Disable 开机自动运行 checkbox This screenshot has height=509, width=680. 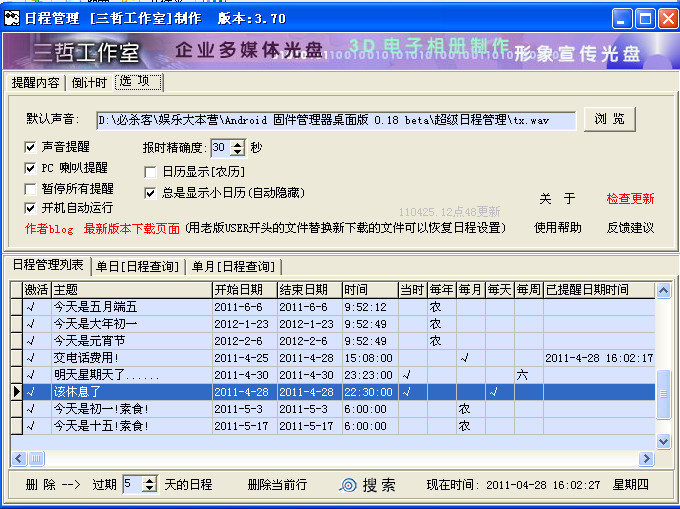31,208
